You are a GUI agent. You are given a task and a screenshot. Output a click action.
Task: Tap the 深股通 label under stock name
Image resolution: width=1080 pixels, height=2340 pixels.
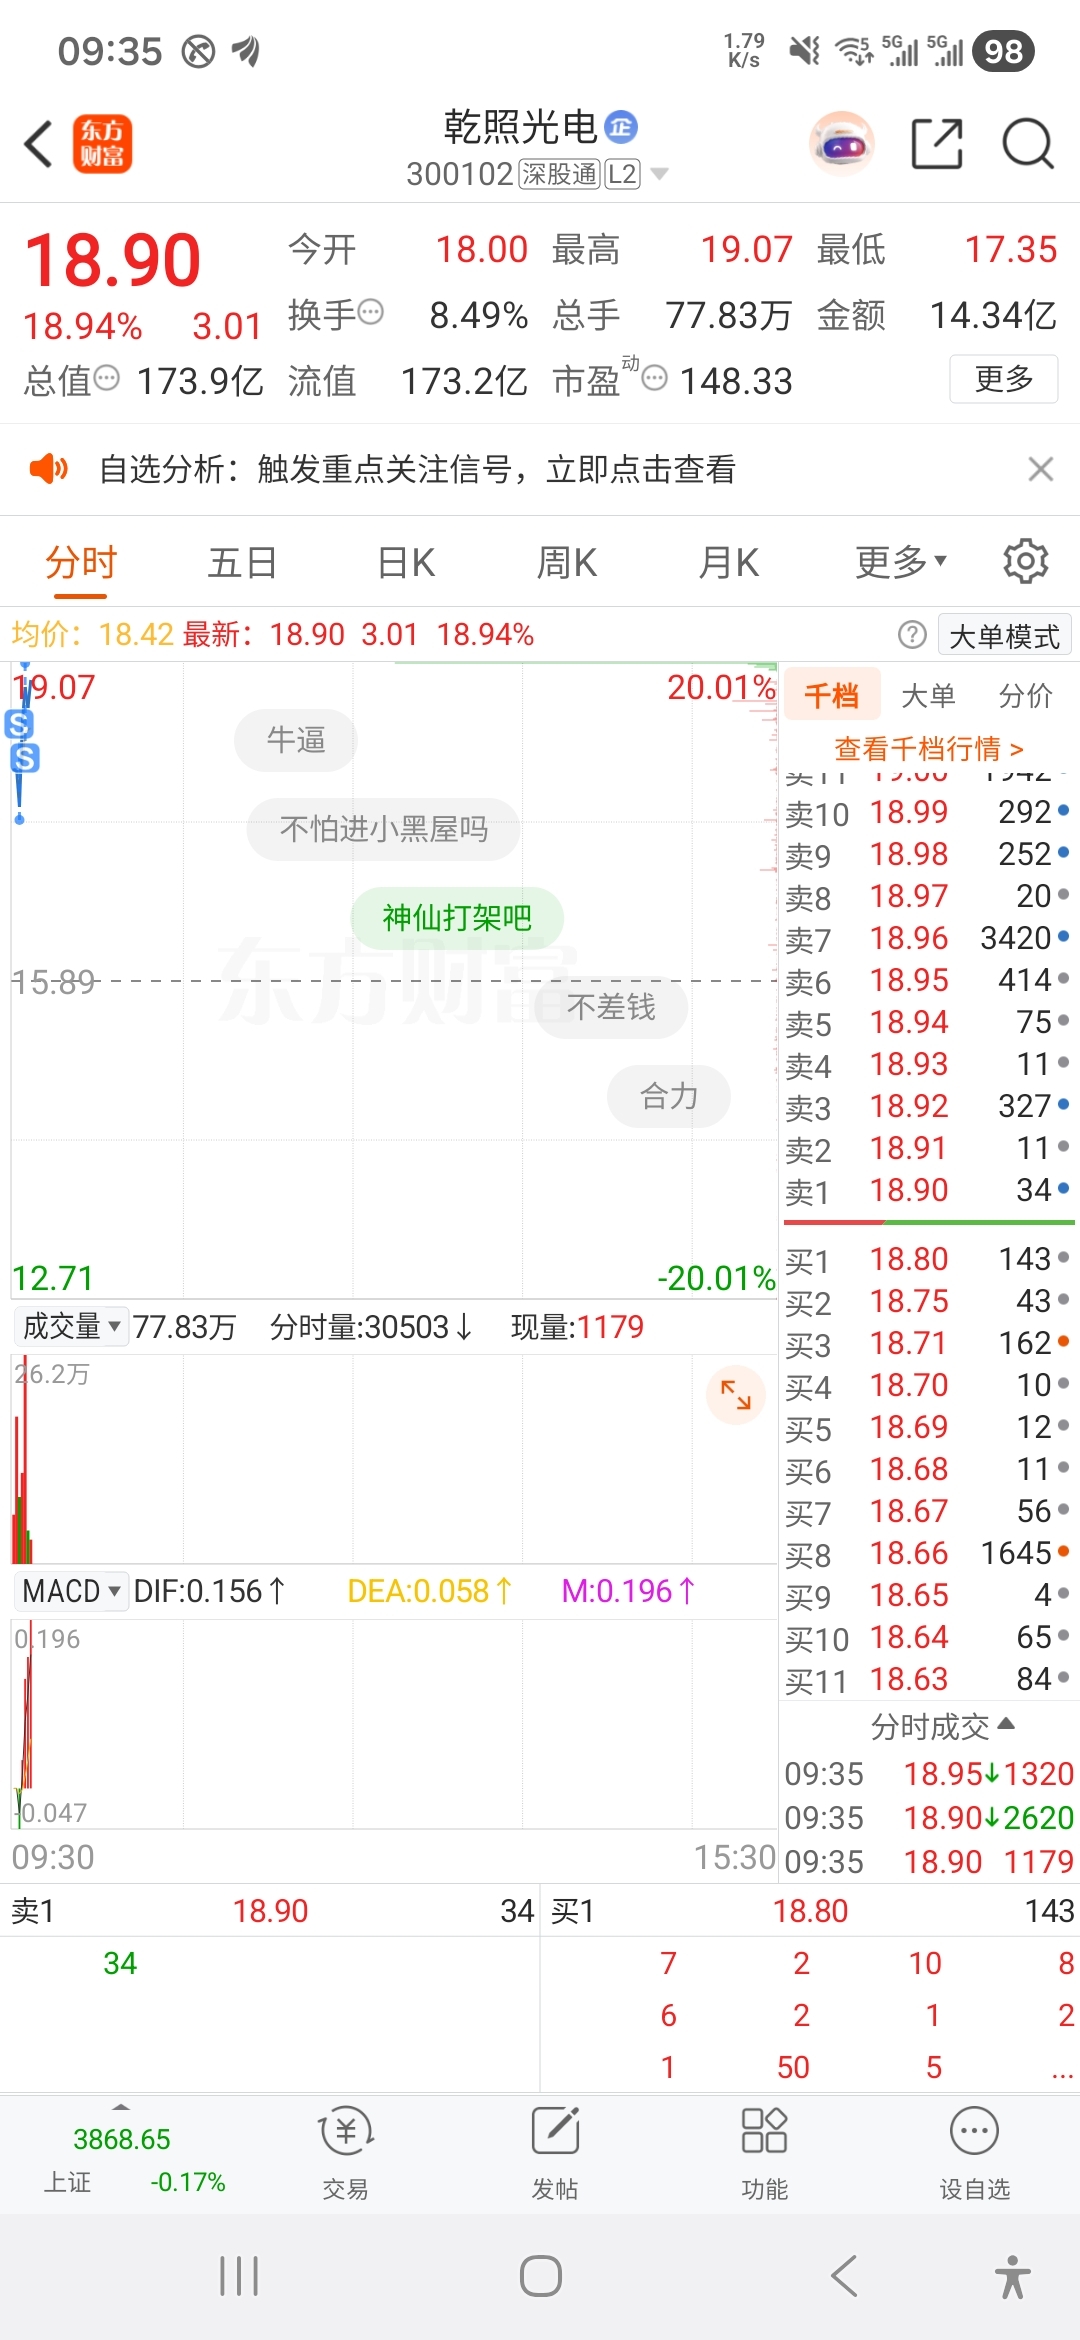(559, 174)
